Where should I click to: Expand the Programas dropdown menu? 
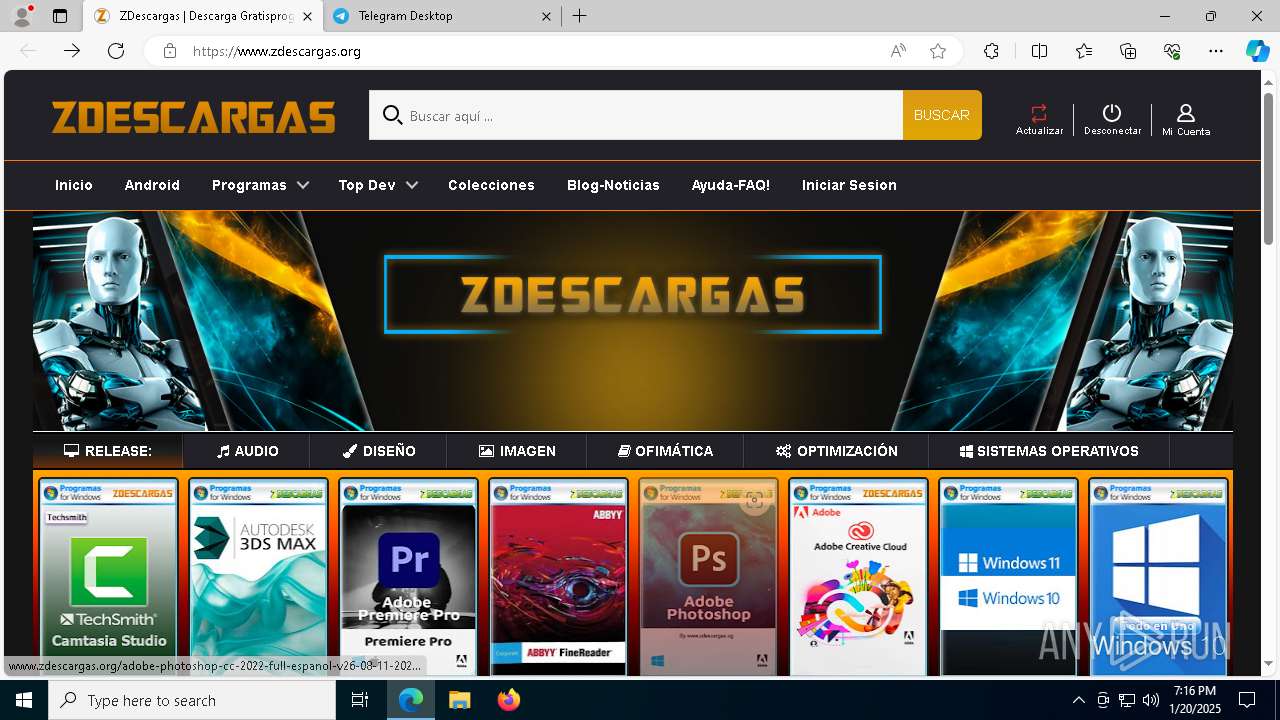click(x=260, y=185)
